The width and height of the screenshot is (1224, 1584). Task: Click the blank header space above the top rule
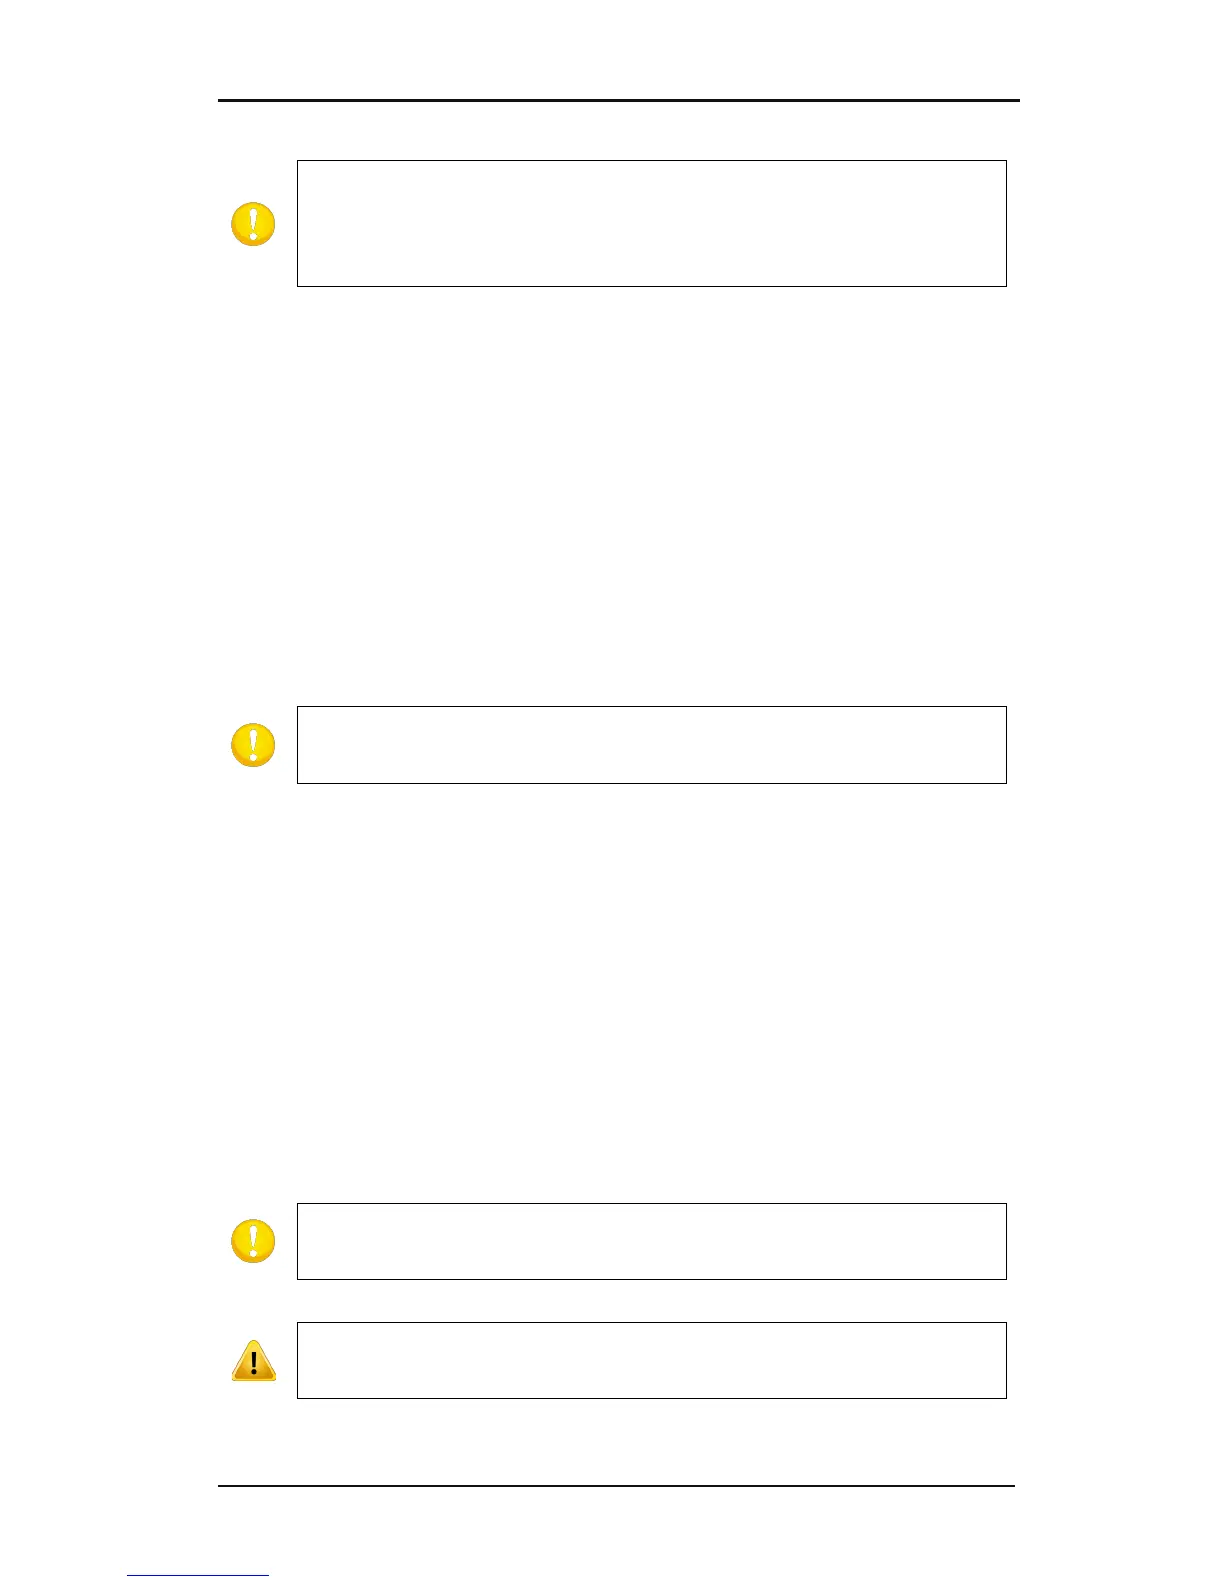[x=618, y=50]
